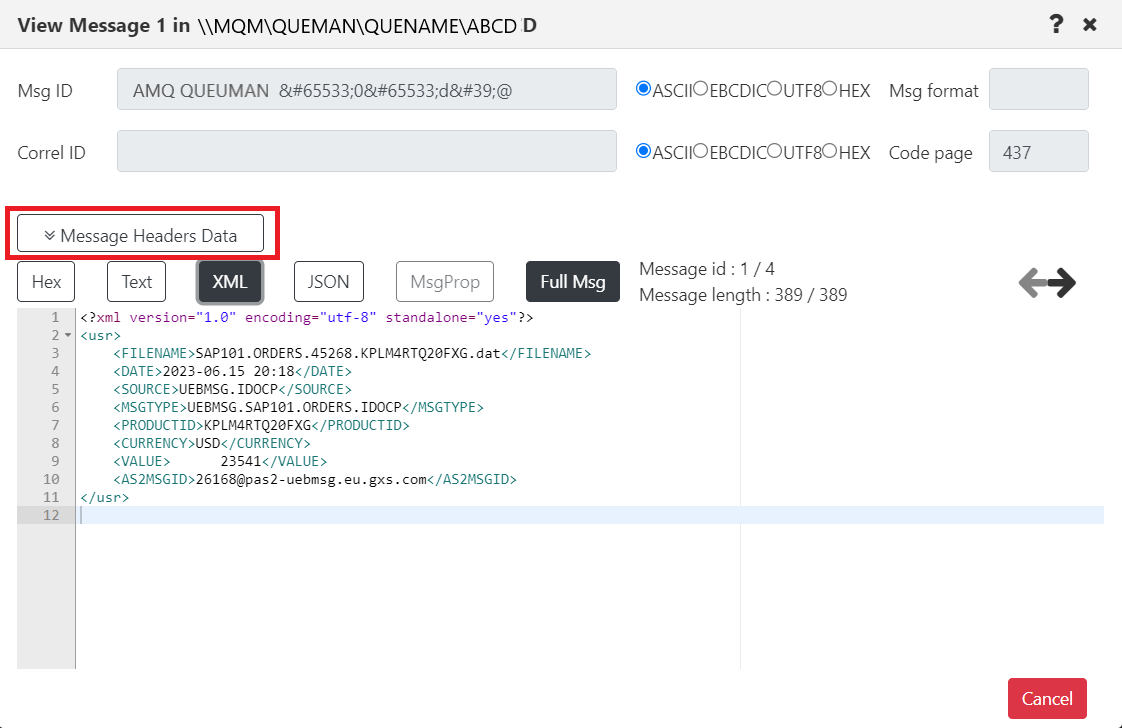
Task: Go to the previous message arrow
Action: coord(1033,282)
